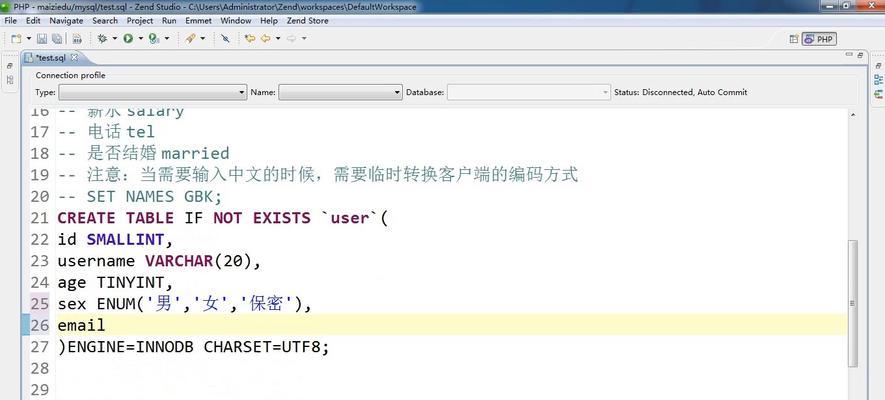Click the New file toolbar icon

click(x=16, y=38)
